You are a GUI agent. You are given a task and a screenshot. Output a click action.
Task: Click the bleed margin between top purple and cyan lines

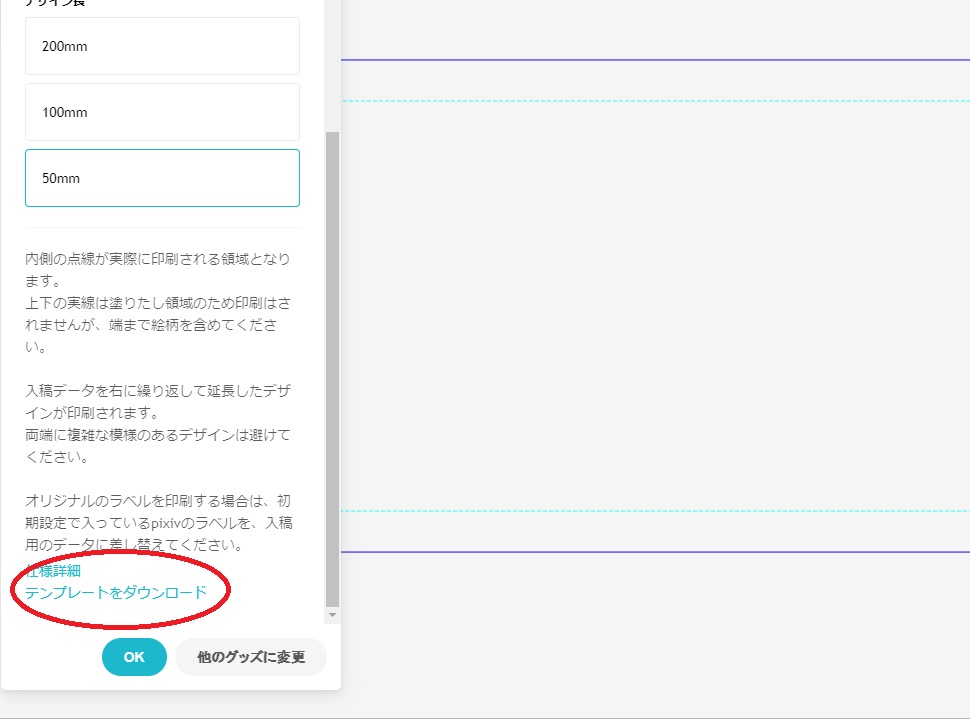click(x=655, y=81)
